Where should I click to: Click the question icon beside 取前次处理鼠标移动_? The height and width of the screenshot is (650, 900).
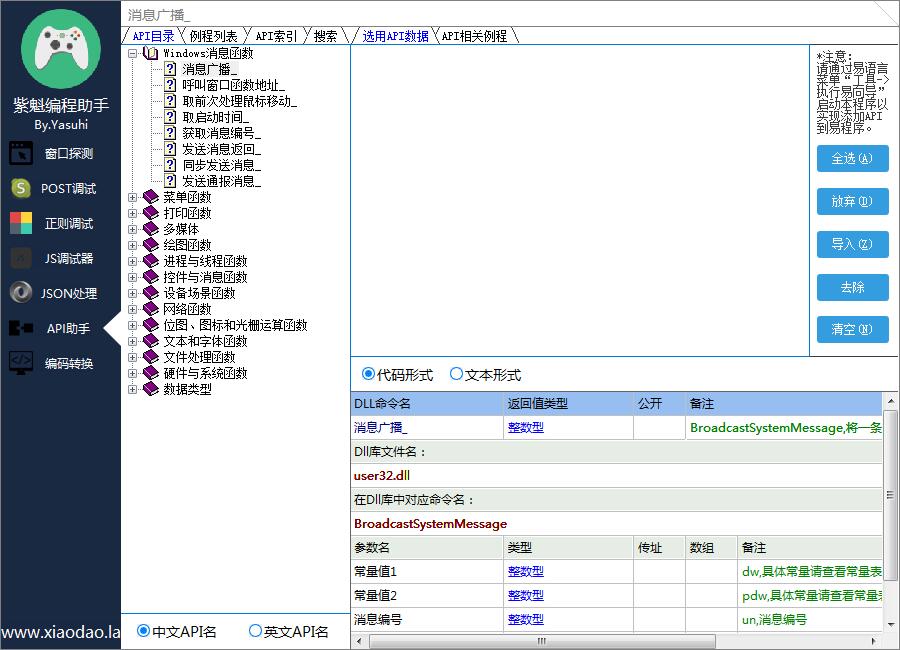coord(170,101)
